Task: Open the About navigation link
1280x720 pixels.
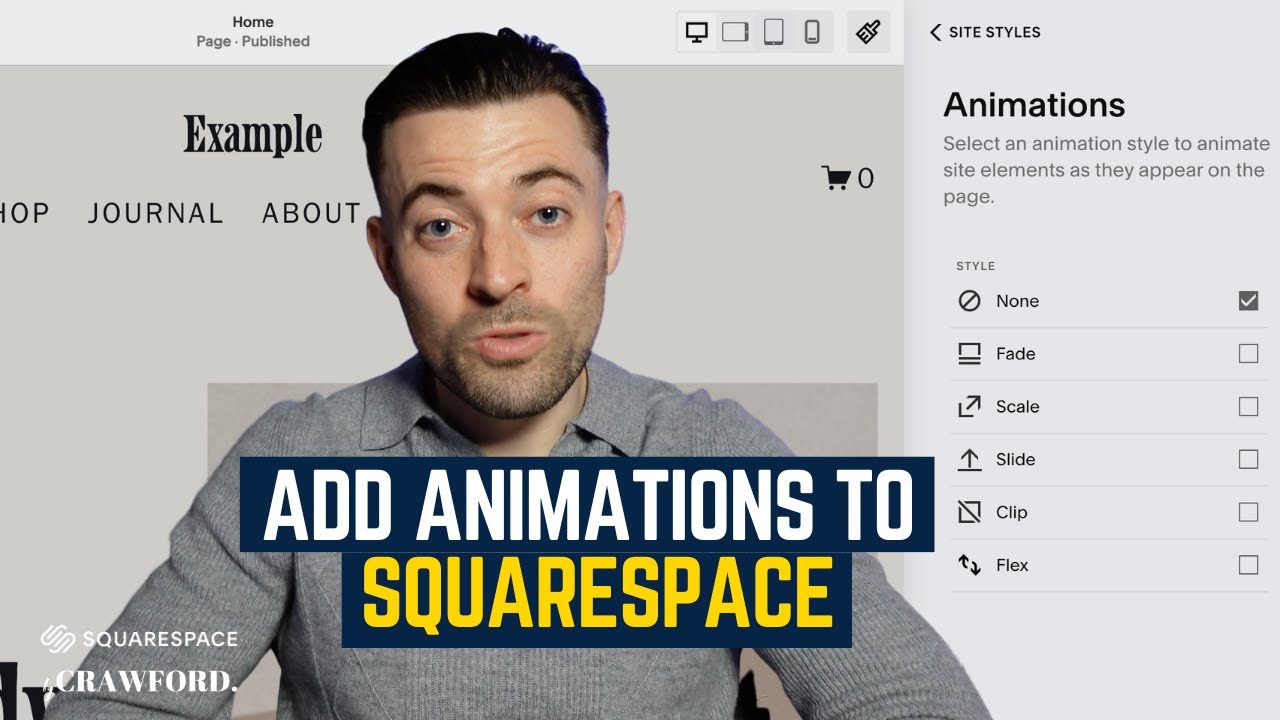Action: coord(311,213)
